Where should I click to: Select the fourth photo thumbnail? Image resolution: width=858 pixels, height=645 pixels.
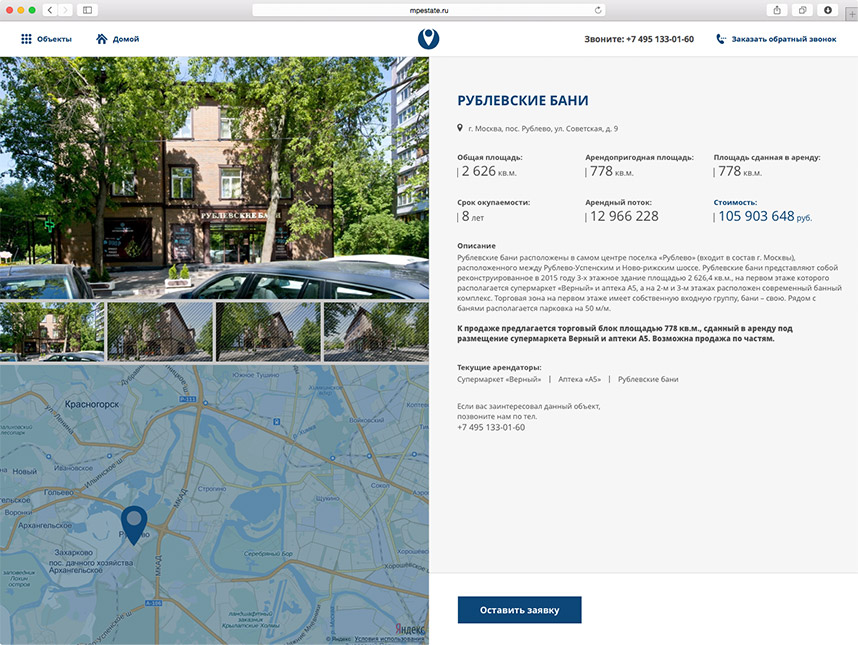pos(376,332)
